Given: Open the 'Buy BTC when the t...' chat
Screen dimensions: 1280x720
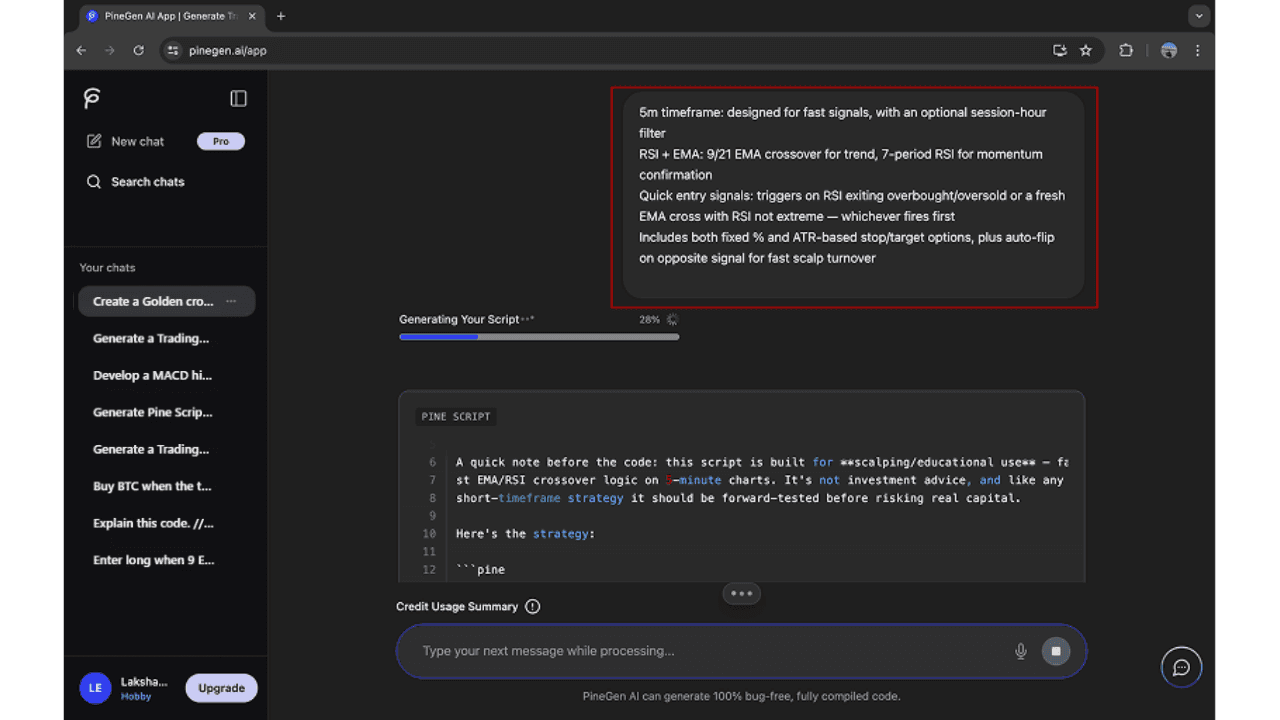Looking at the screenshot, I should 153,486.
